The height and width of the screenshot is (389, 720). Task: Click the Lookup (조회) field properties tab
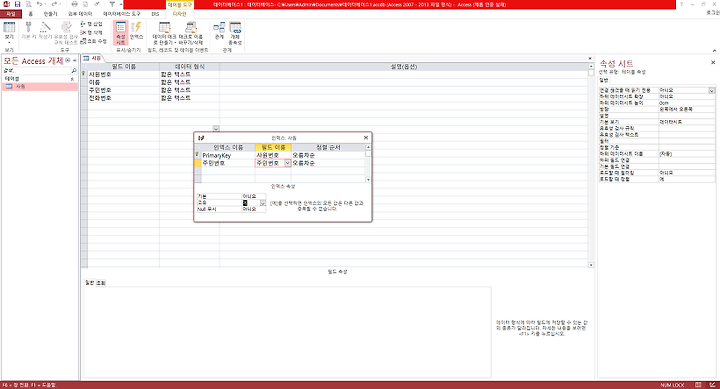(x=101, y=283)
